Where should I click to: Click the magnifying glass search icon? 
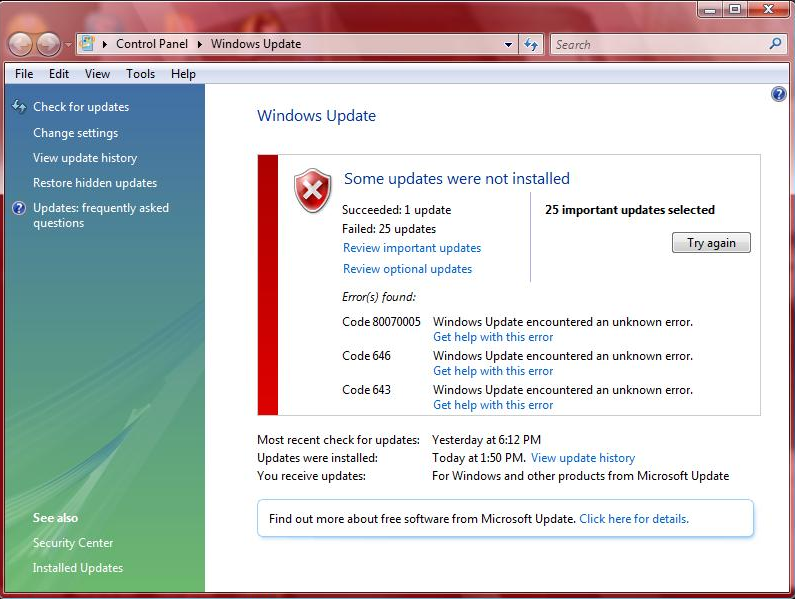click(775, 44)
